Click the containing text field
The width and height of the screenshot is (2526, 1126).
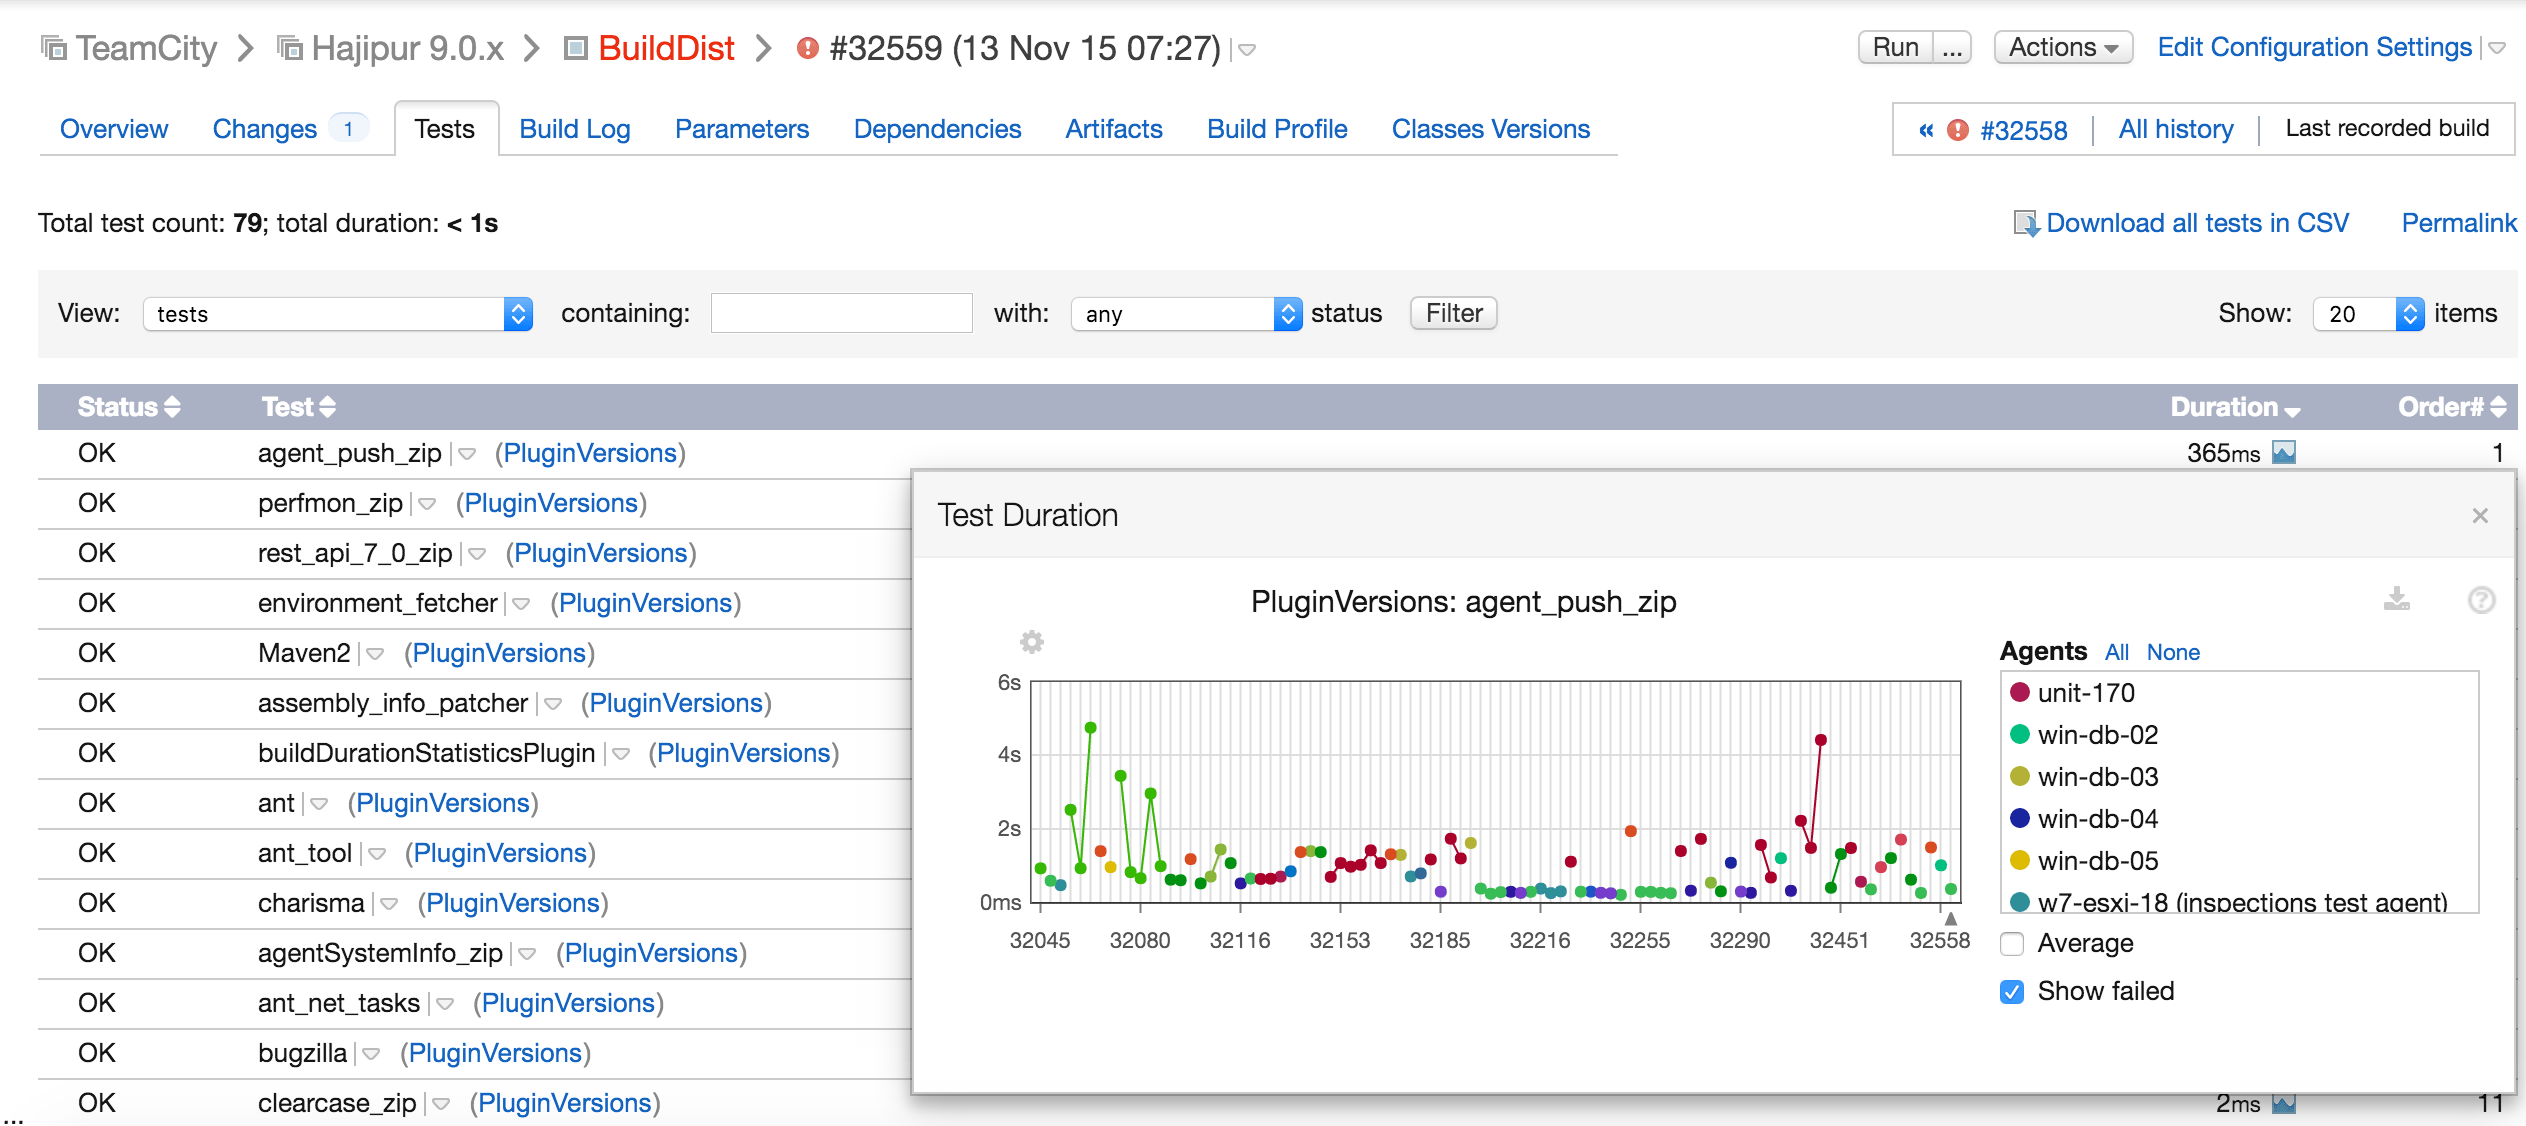841,313
